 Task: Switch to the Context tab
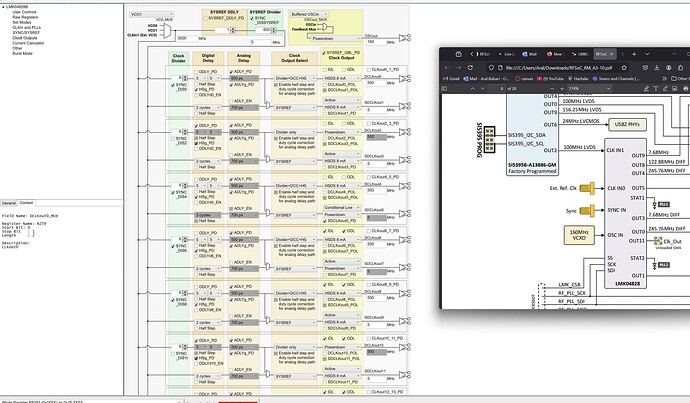26,203
